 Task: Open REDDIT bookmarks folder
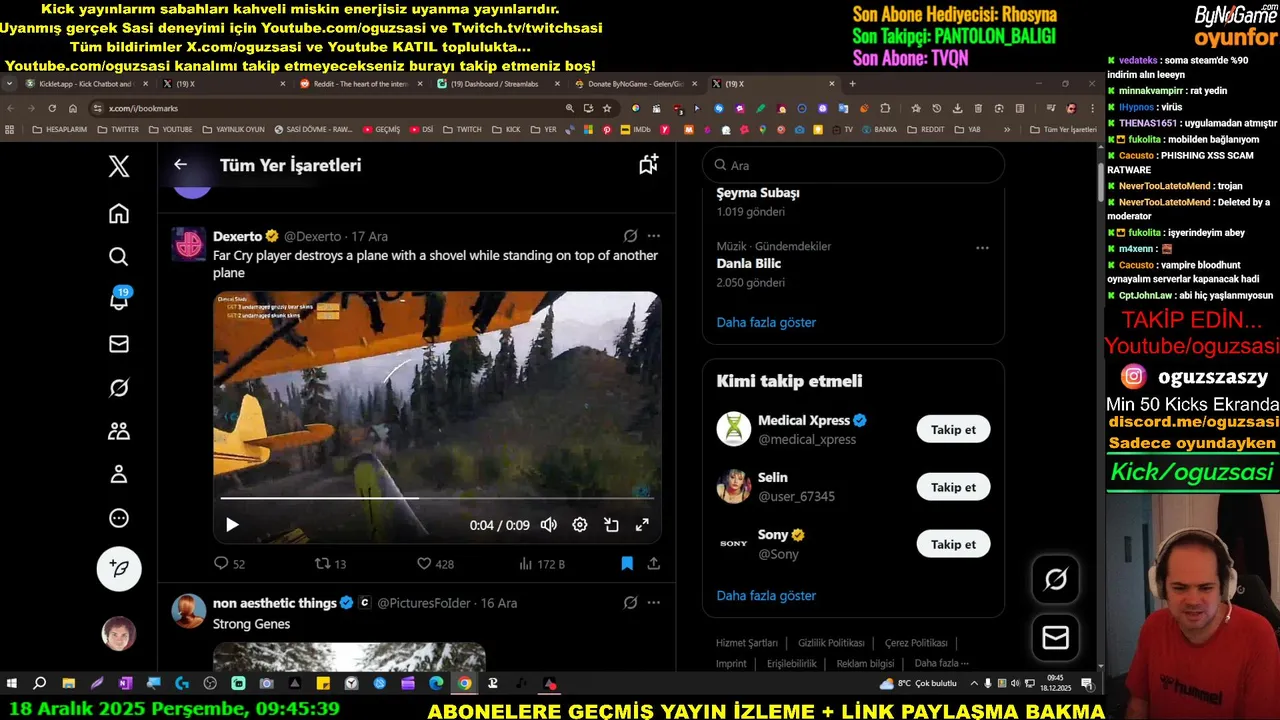(x=925, y=129)
